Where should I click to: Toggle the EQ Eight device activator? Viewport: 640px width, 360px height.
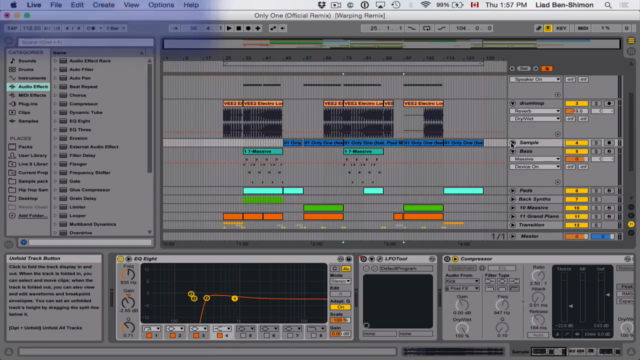(120, 259)
